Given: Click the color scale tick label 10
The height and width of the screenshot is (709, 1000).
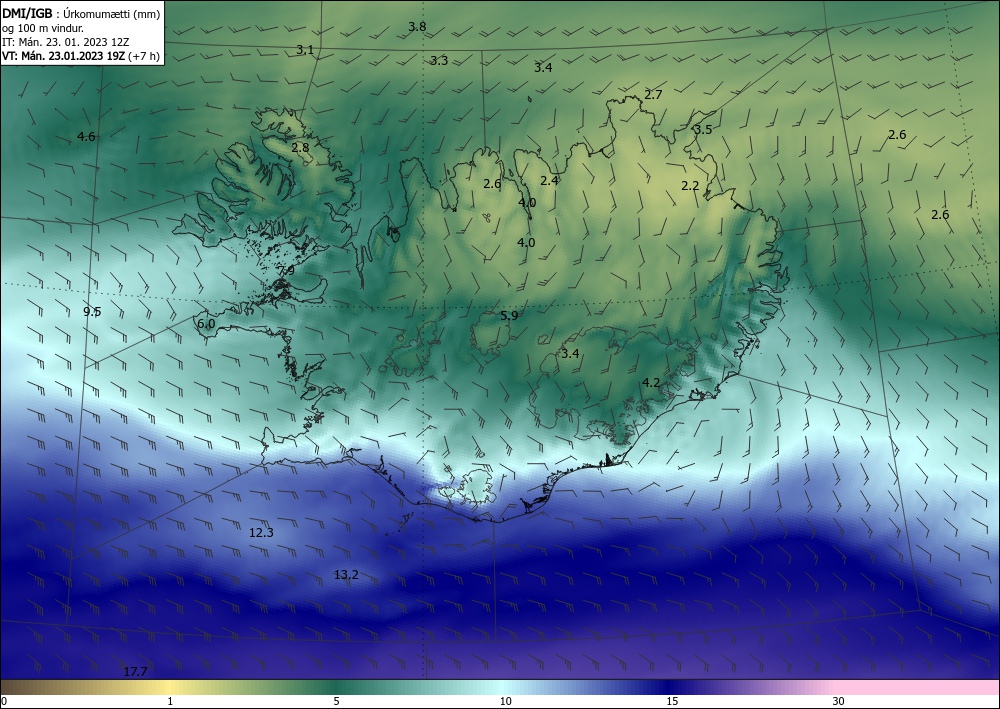Looking at the screenshot, I should (505, 701).
